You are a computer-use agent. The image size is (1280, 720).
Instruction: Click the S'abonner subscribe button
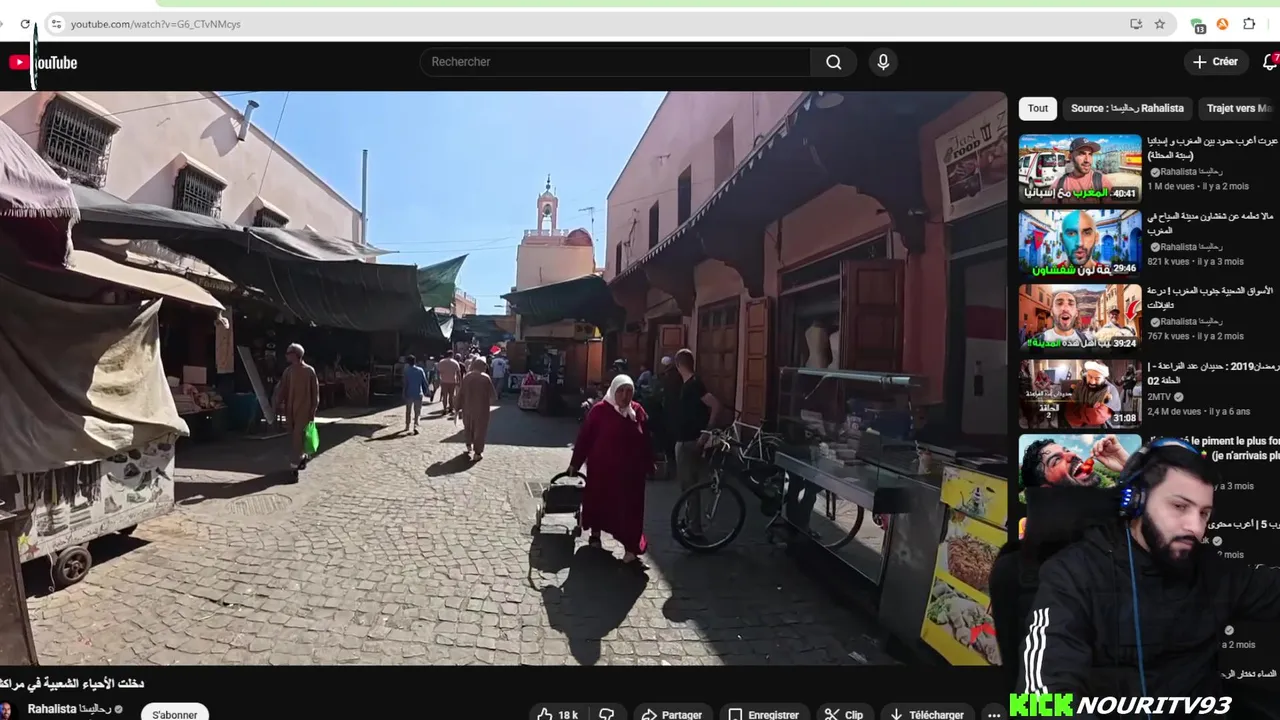point(175,713)
